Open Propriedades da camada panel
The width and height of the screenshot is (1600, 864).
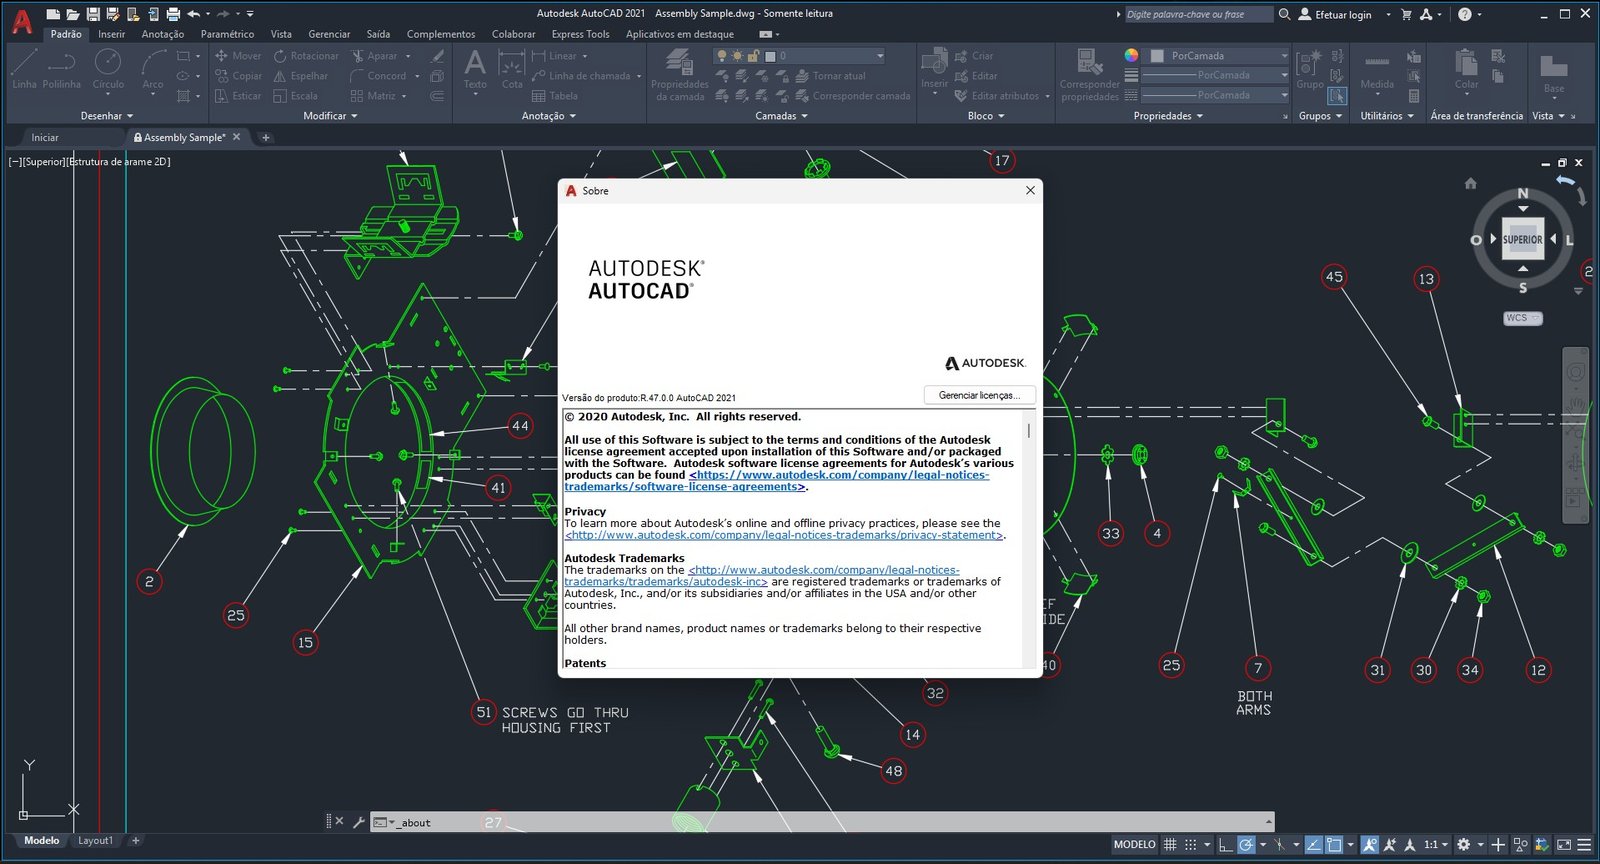point(680,75)
